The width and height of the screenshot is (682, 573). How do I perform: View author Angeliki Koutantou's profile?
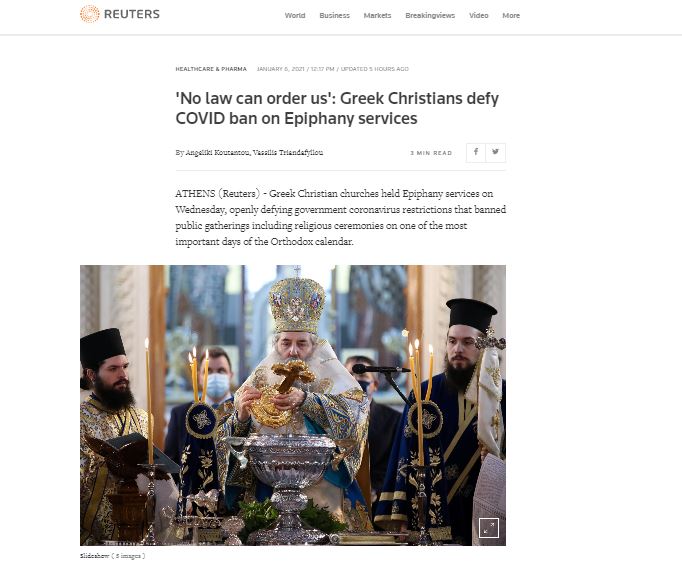(217, 153)
